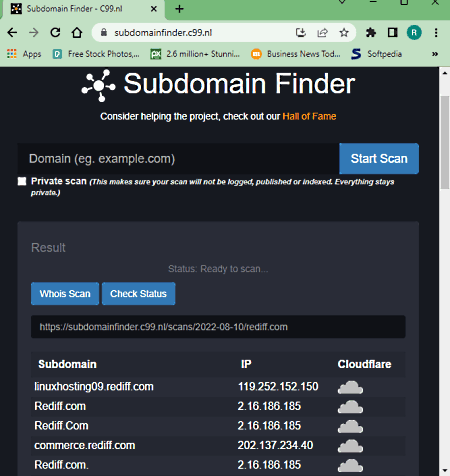Screen dimensions: 450x476
Task: Click Cloudflare cloud icon in the Rediff.Com row
Action: point(350,427)
